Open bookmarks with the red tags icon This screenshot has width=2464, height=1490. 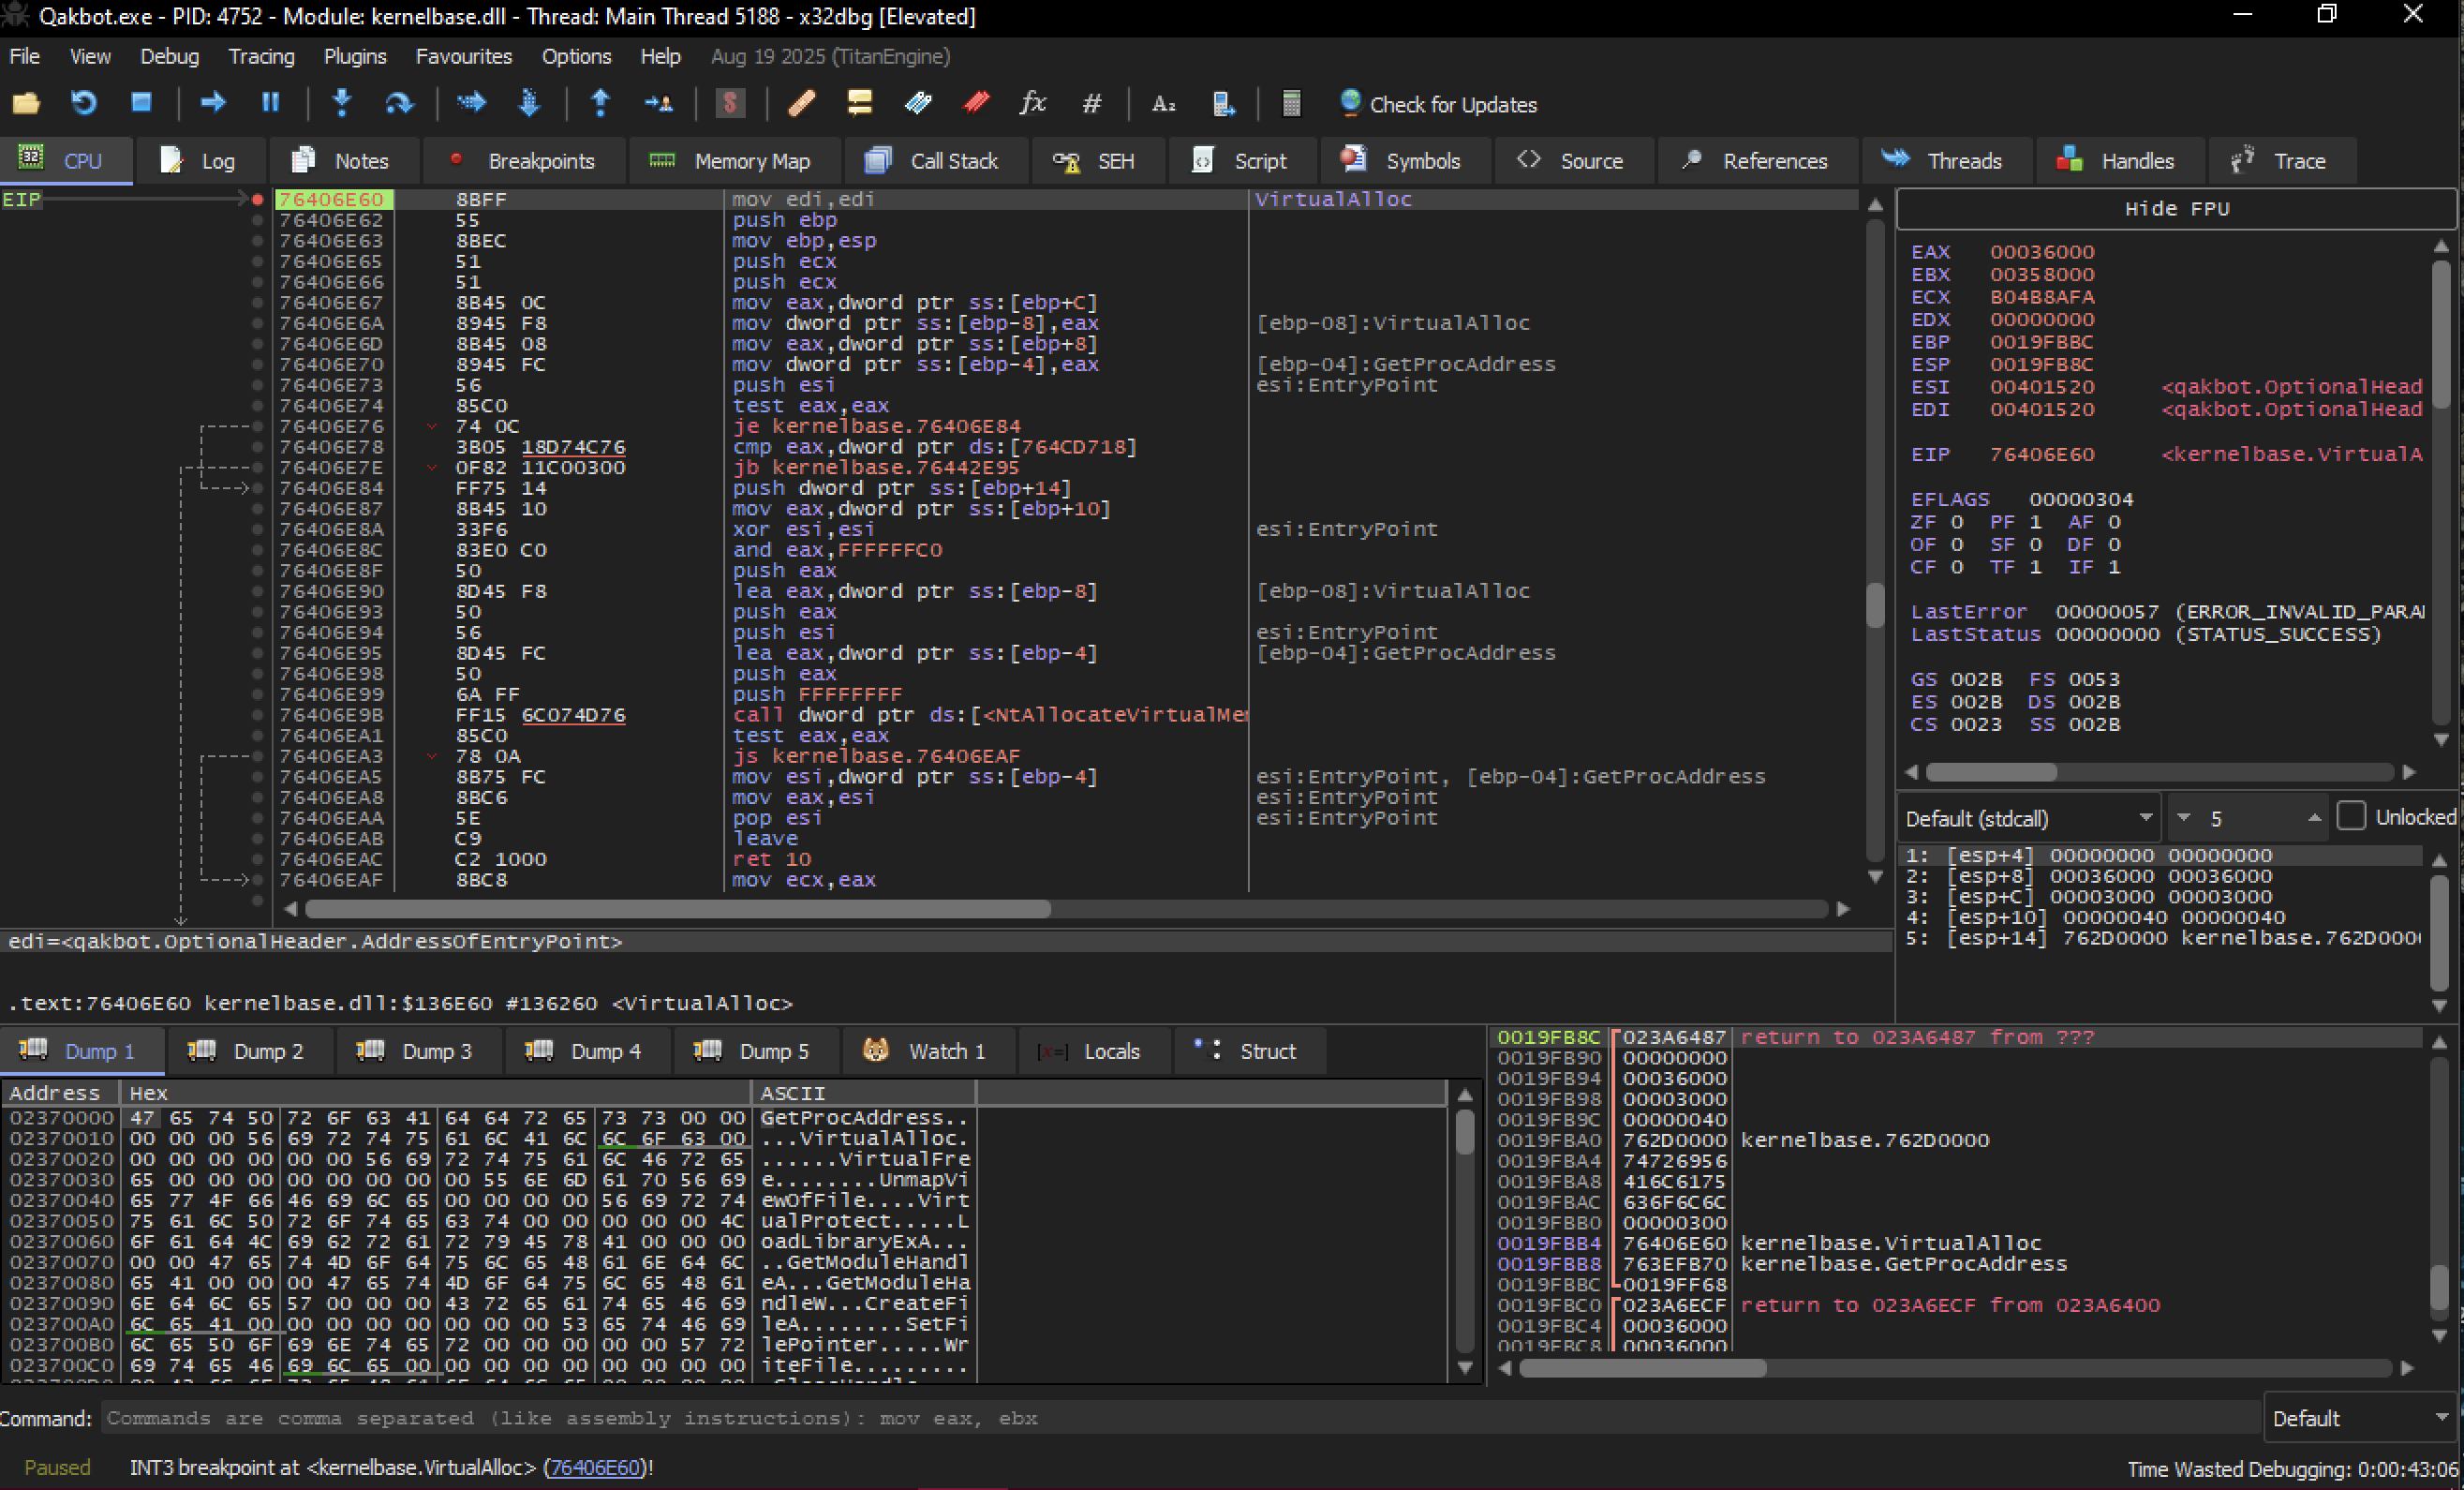[976, 103]
